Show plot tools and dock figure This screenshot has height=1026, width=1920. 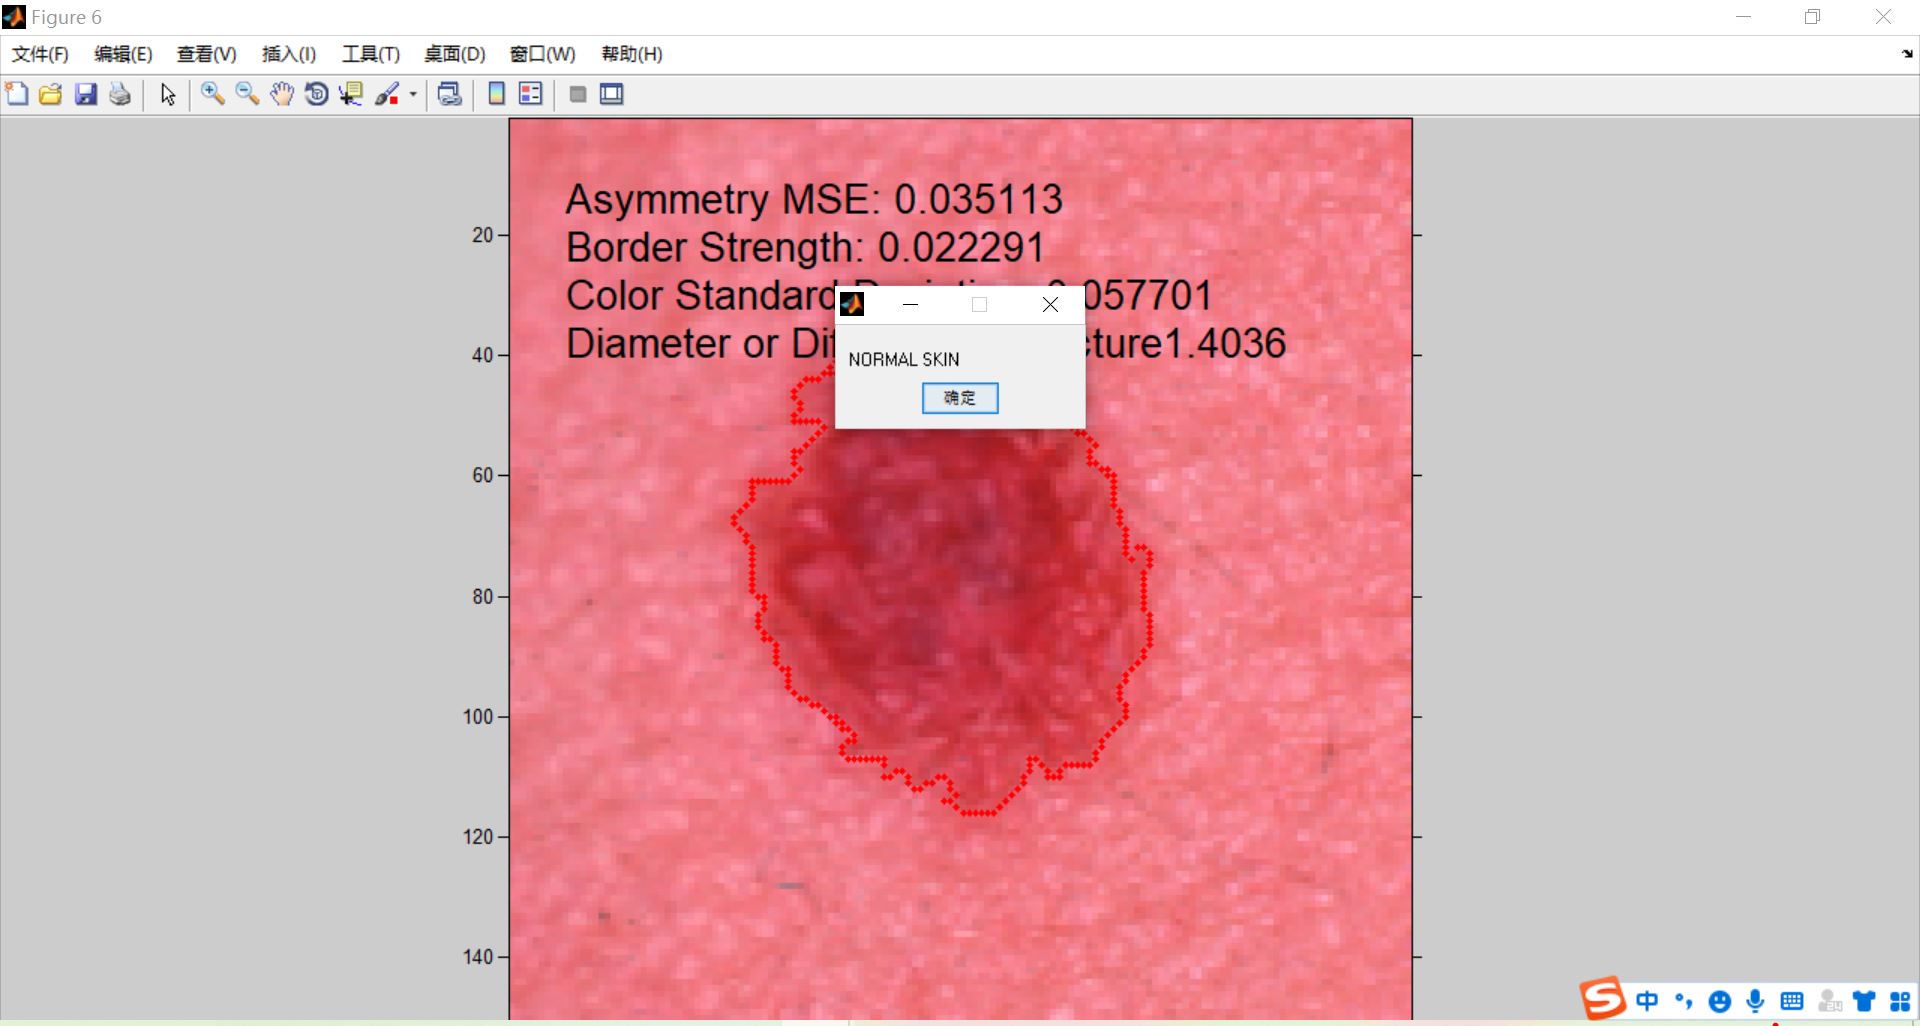click(x=611, y=94)
